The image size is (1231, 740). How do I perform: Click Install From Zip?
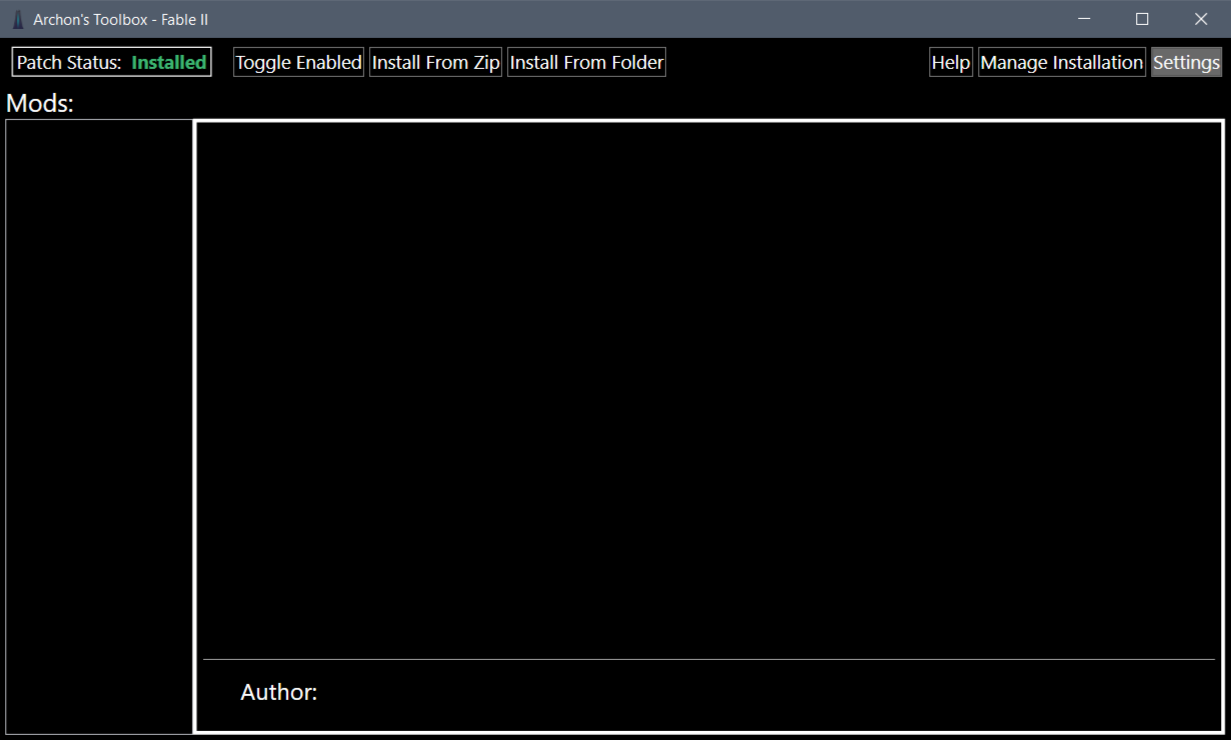point(435,62)
